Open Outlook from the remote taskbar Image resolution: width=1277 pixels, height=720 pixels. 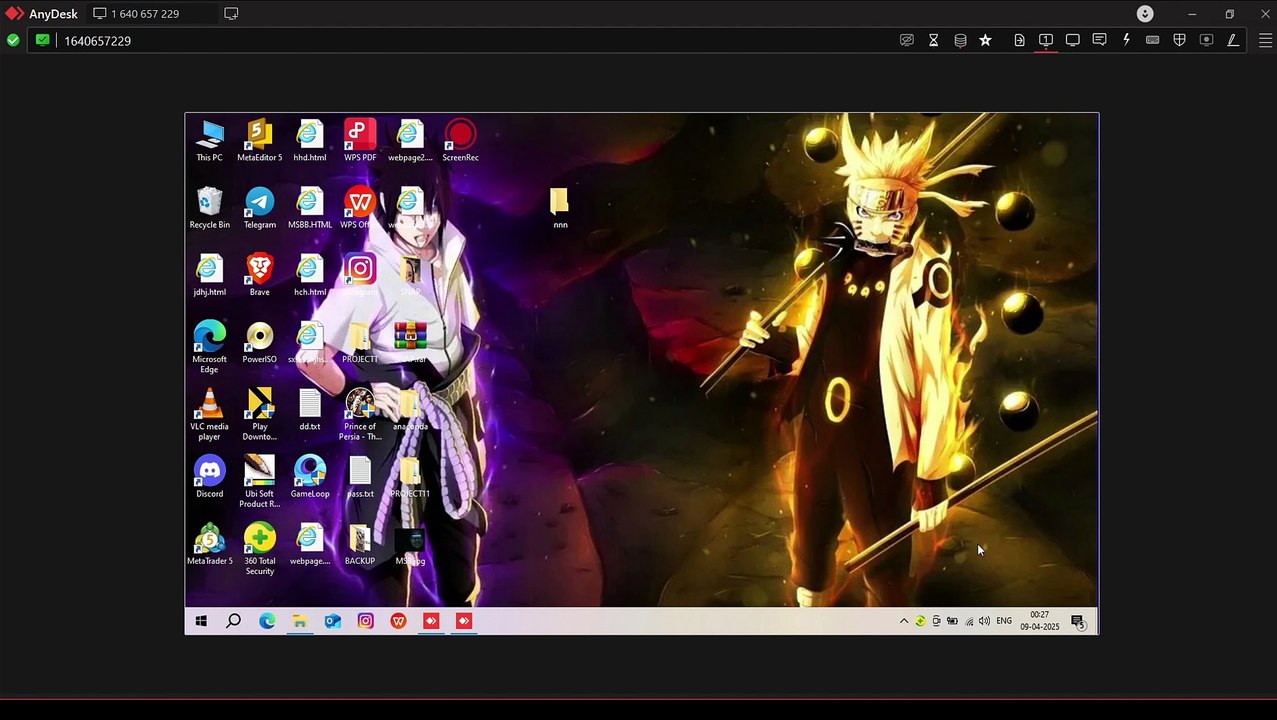point(332,621)
